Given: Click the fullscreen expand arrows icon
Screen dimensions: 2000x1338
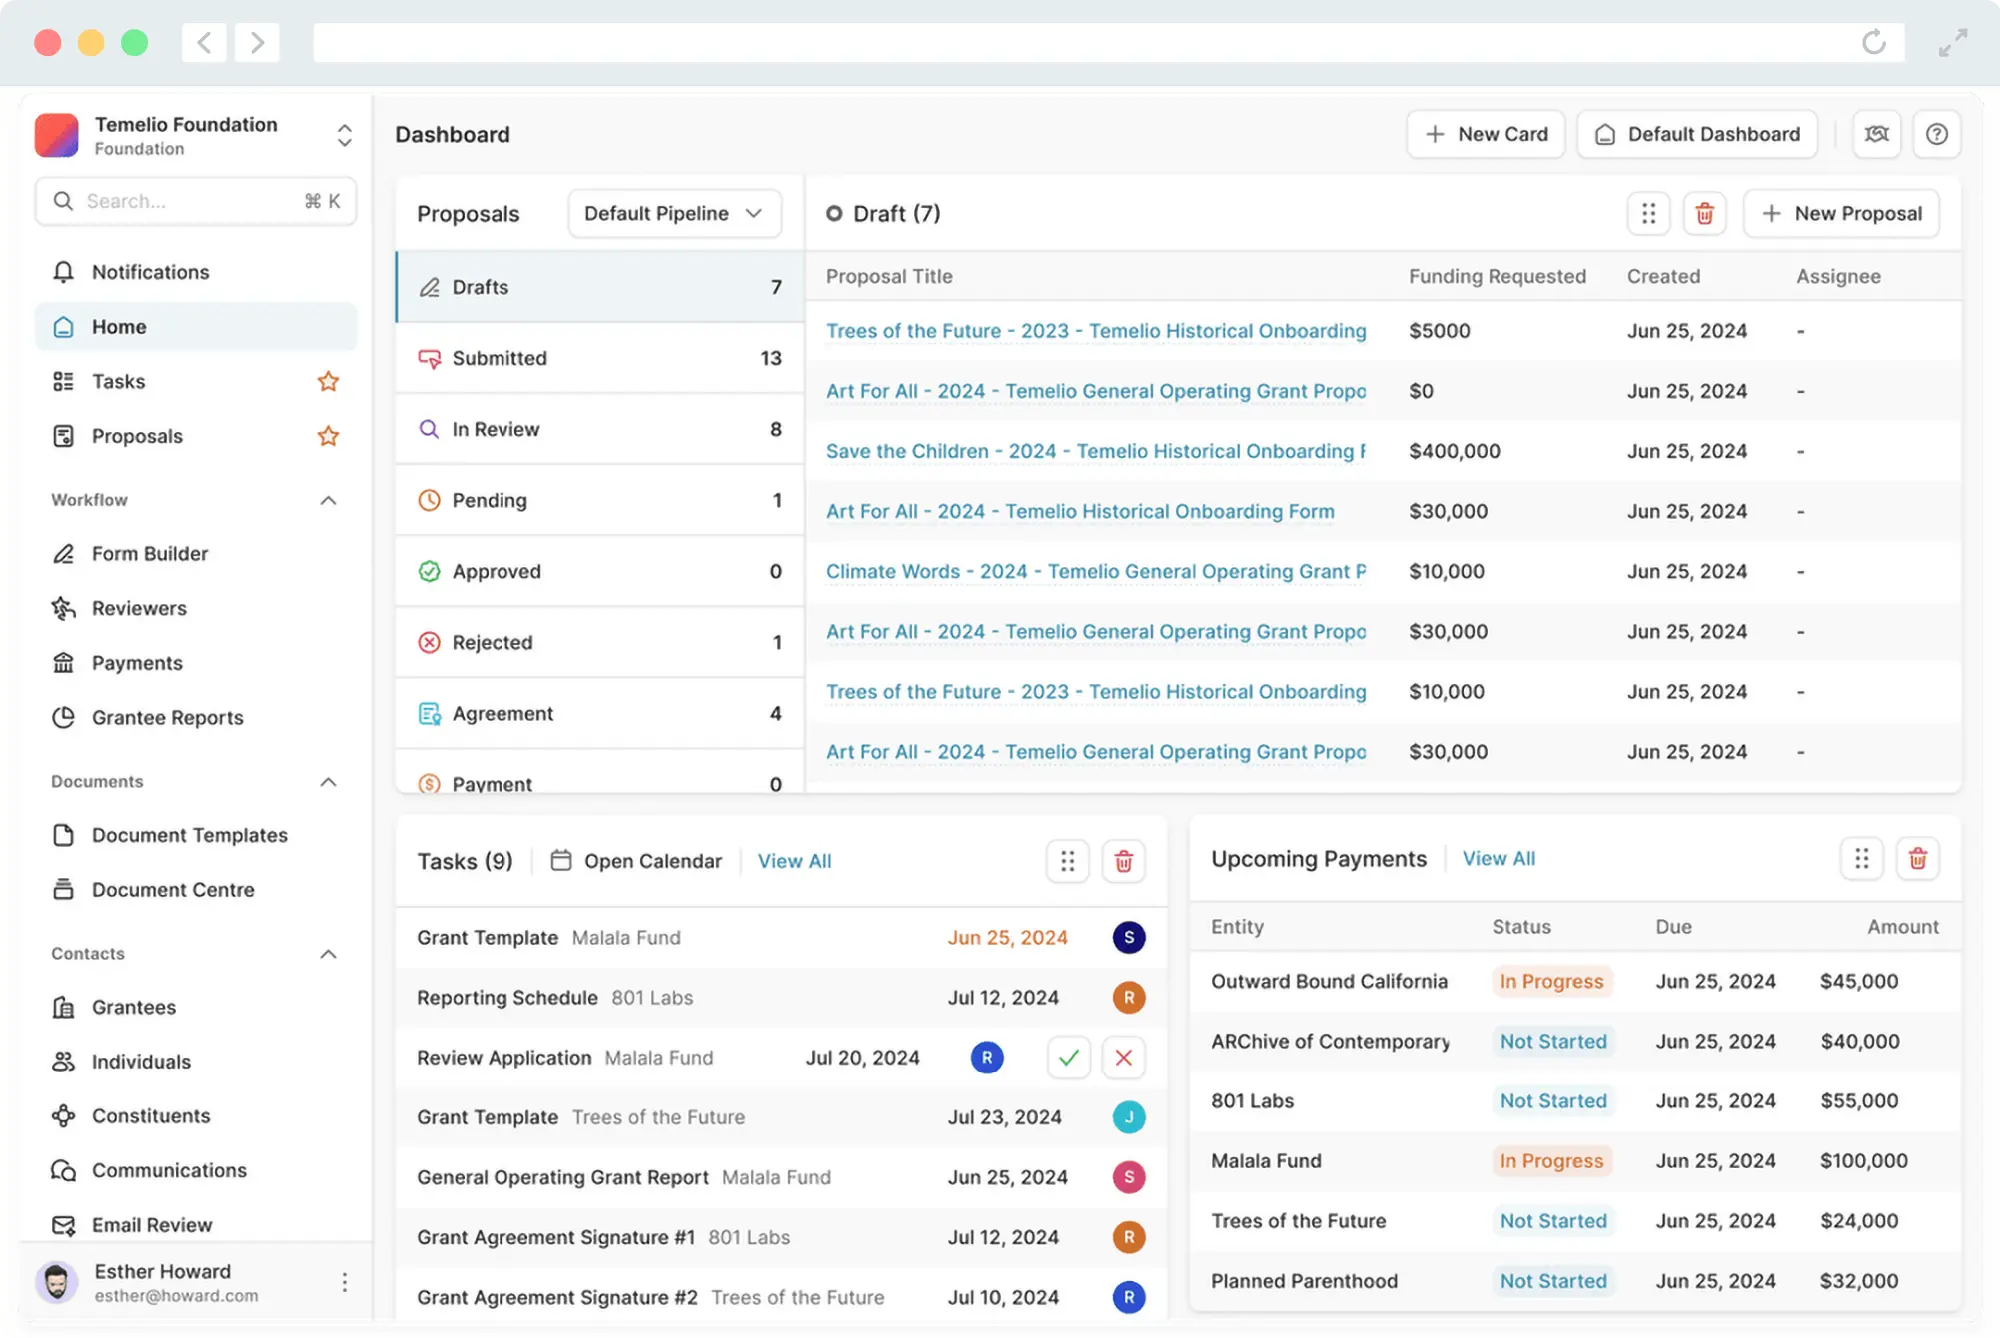Looking at the screenshot, I should (x=1953, y=42).
